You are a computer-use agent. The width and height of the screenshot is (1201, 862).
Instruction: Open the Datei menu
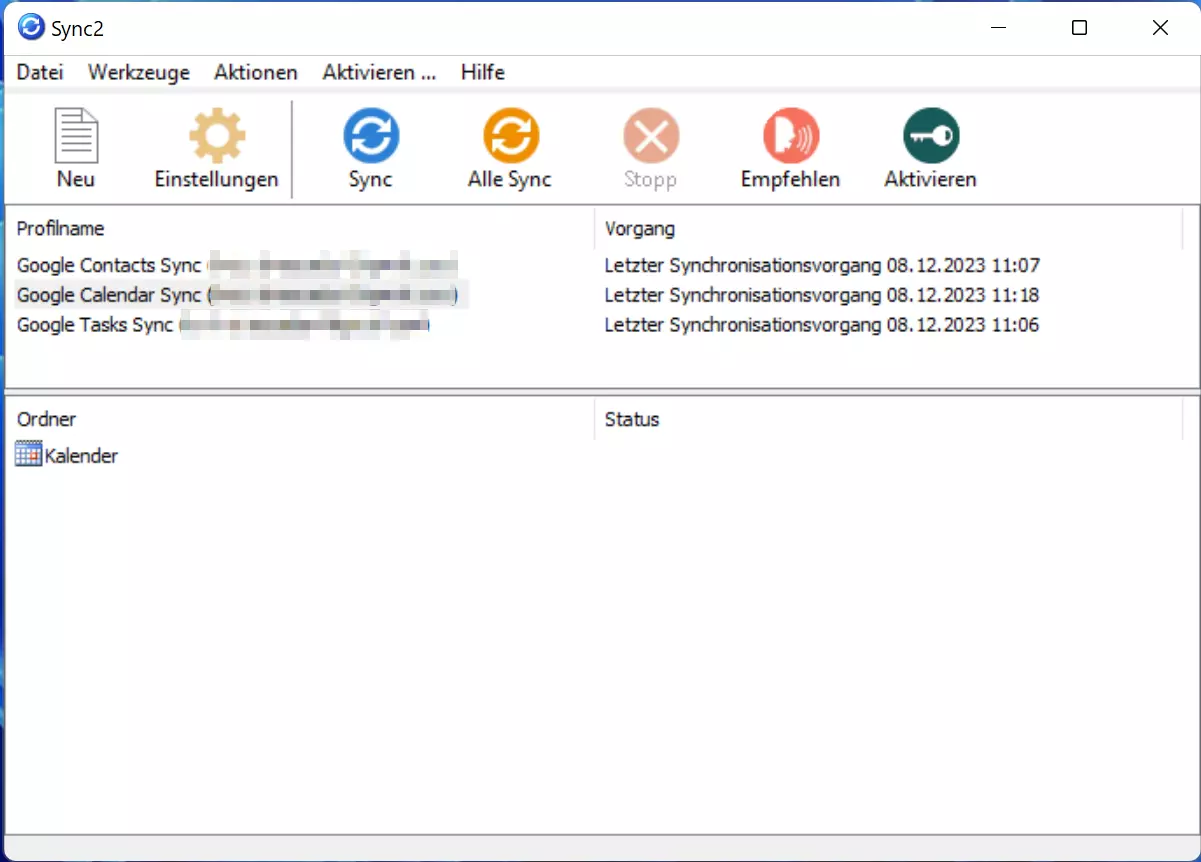(x=39, y=72)
